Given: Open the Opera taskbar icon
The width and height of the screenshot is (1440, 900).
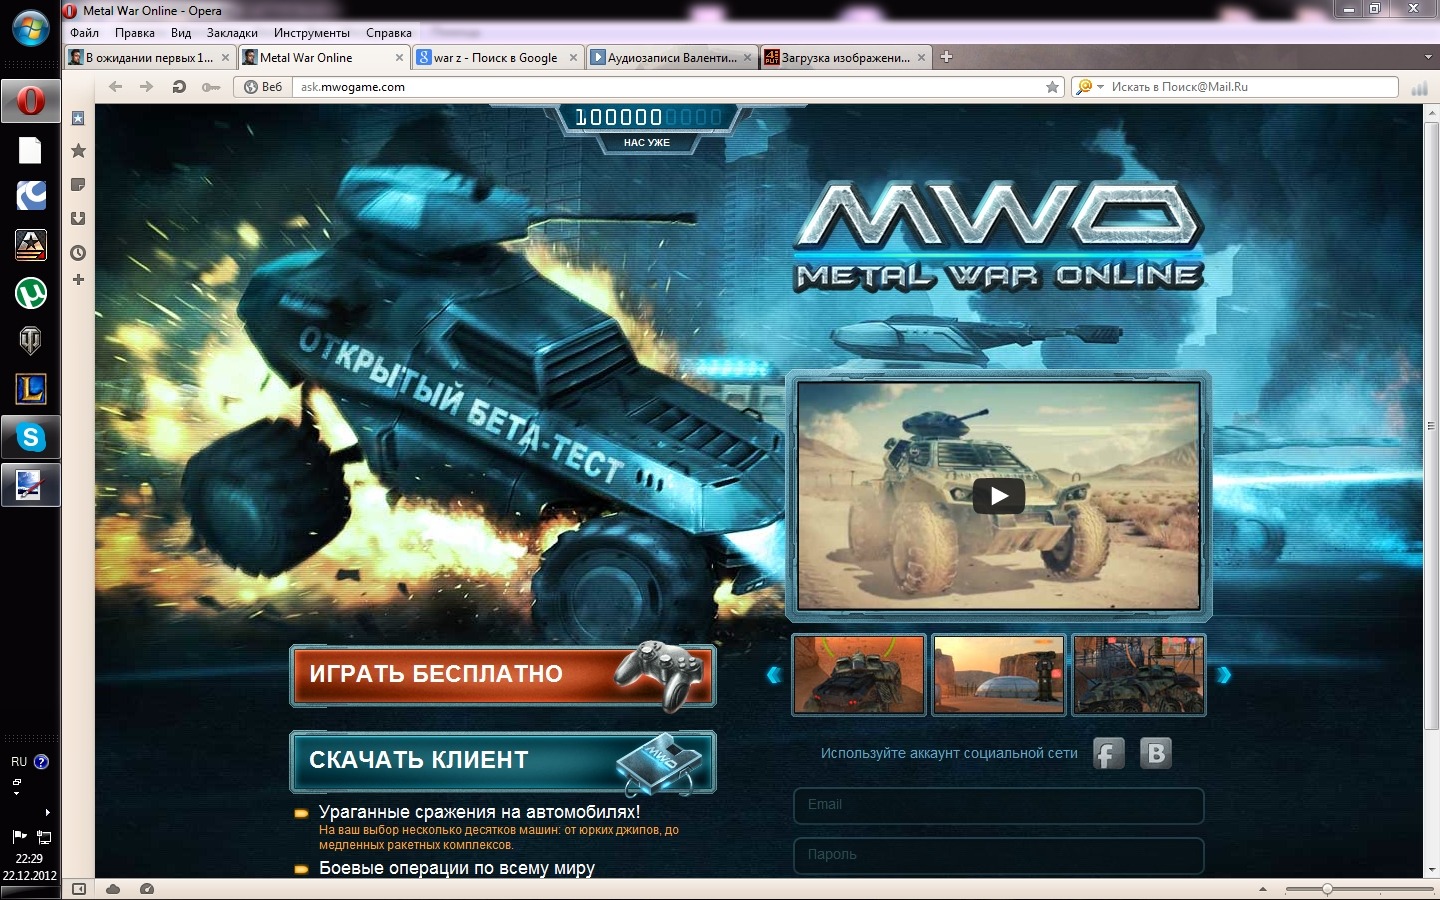Looking at the screenshot, I should coord(31,102).
